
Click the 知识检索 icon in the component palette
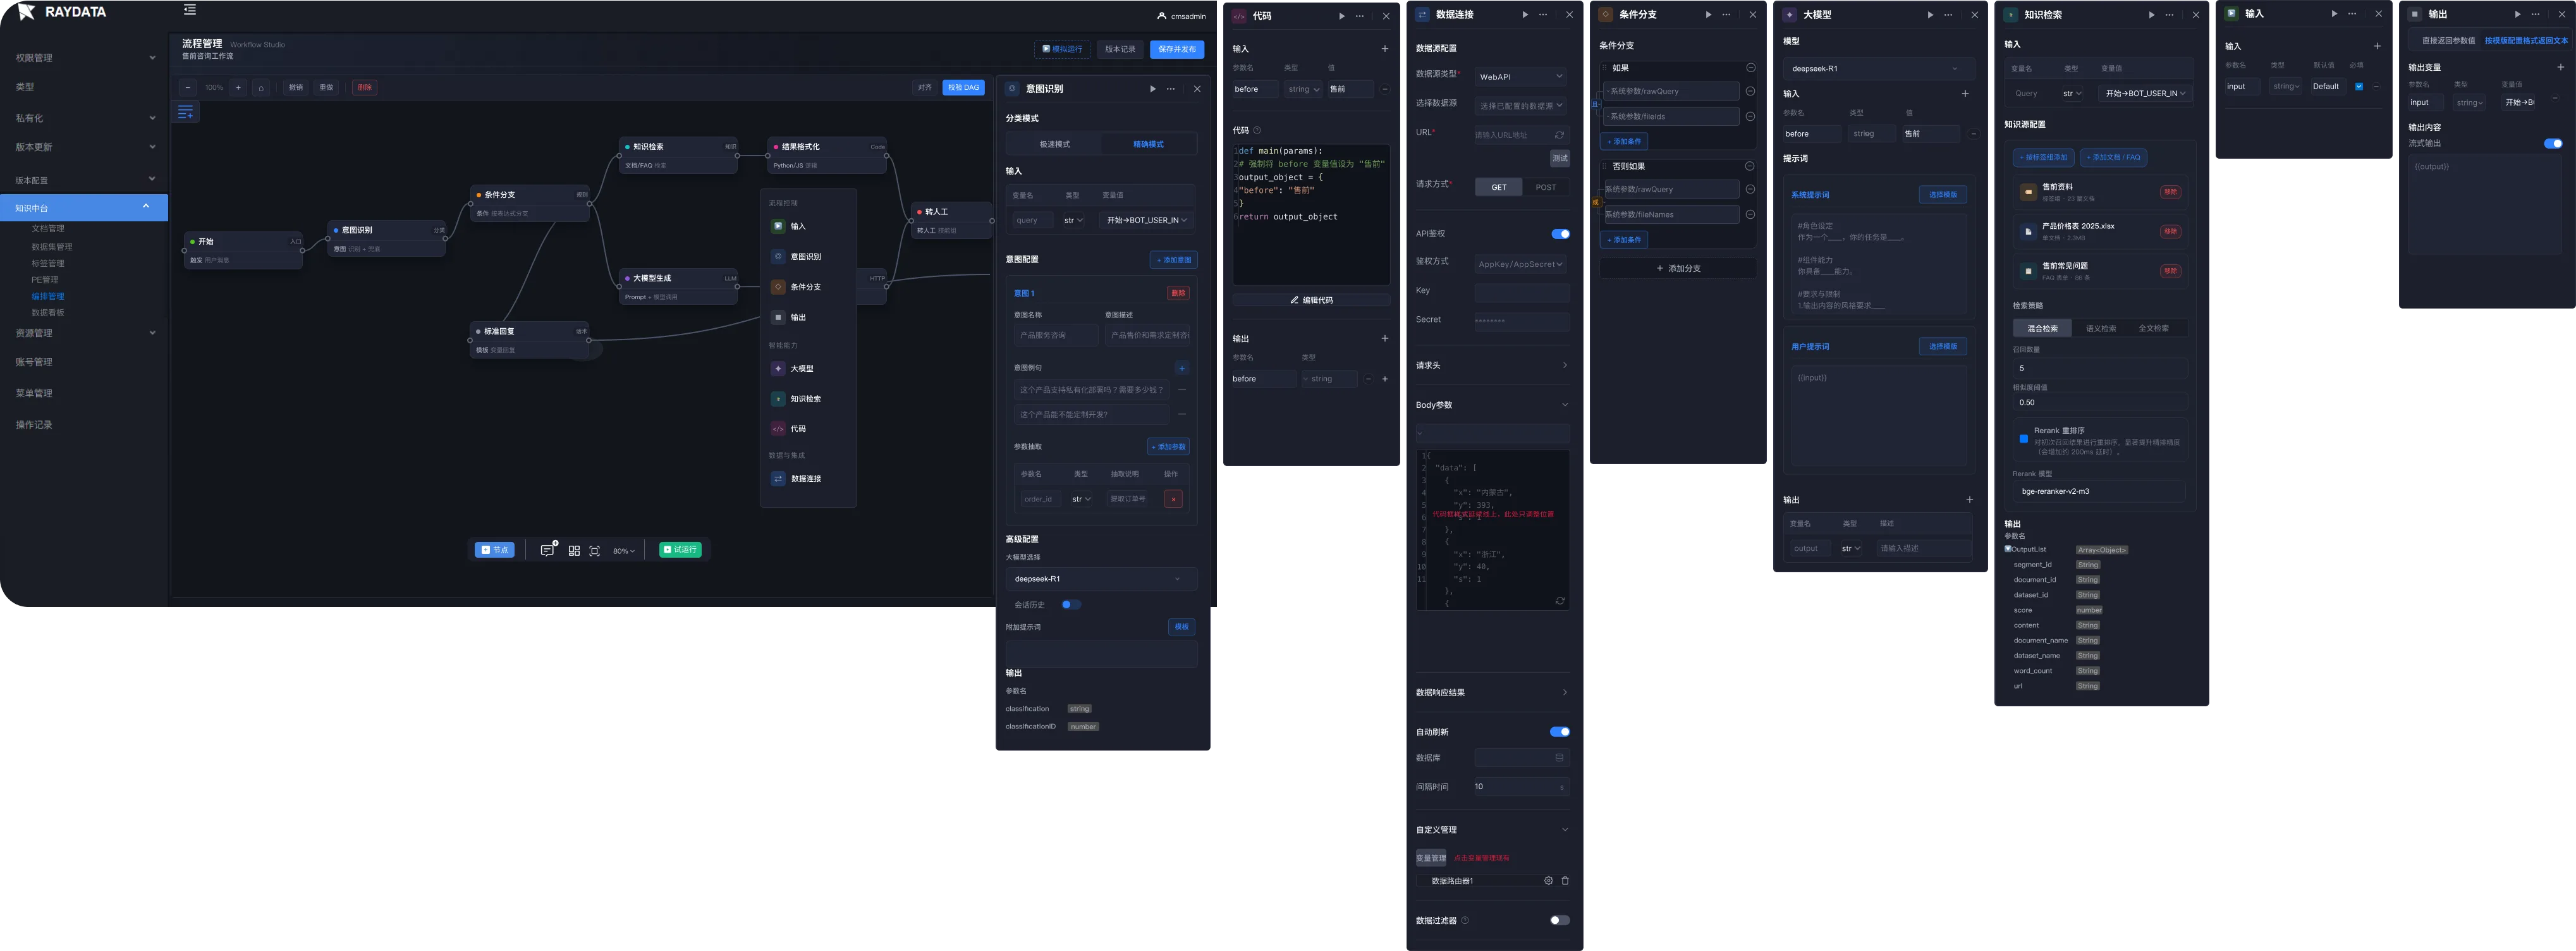coord(778,399)
